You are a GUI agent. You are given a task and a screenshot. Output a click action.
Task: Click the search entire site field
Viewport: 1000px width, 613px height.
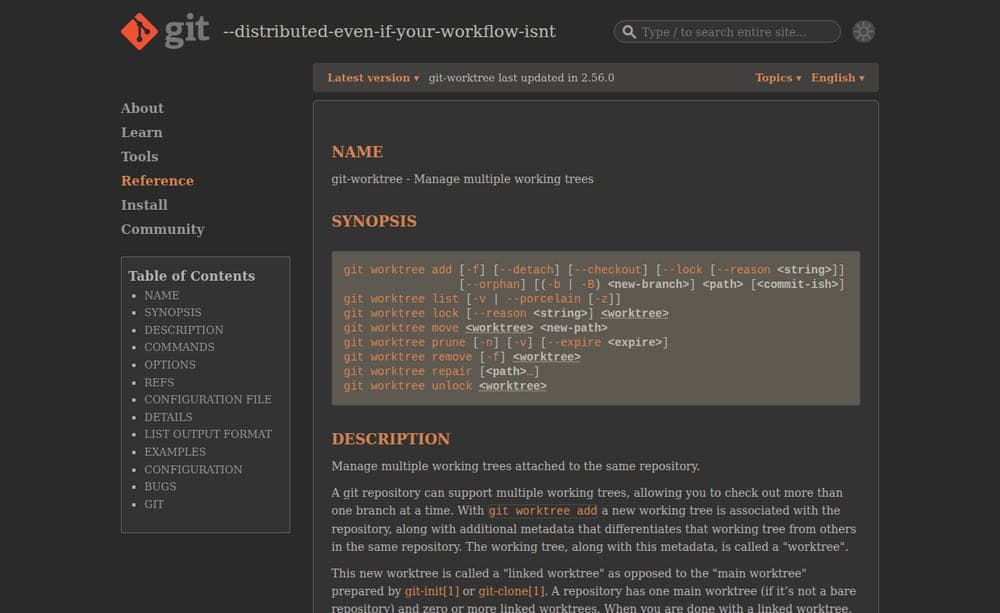[727, 32]
